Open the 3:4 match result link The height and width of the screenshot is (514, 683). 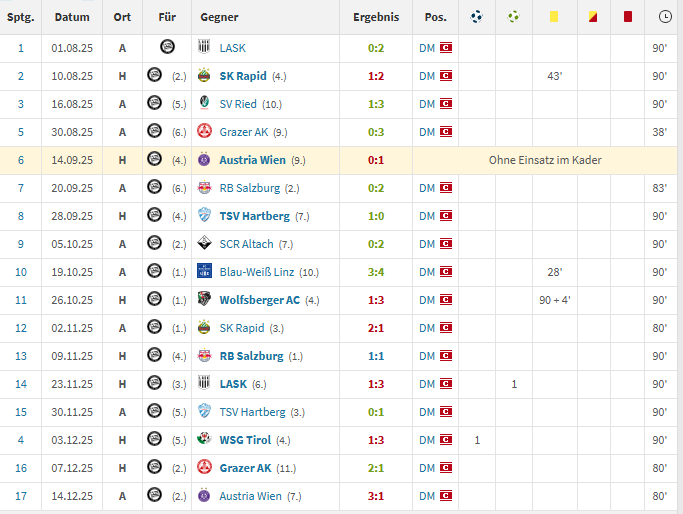click(376, 272)
